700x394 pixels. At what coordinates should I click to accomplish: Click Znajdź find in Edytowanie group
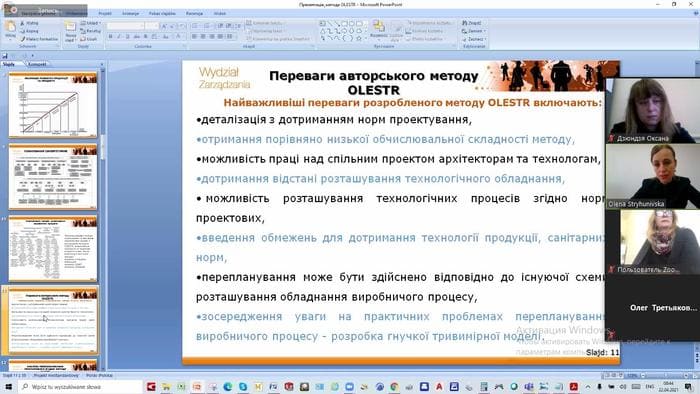pyautogui.click(x=472, y=23)
